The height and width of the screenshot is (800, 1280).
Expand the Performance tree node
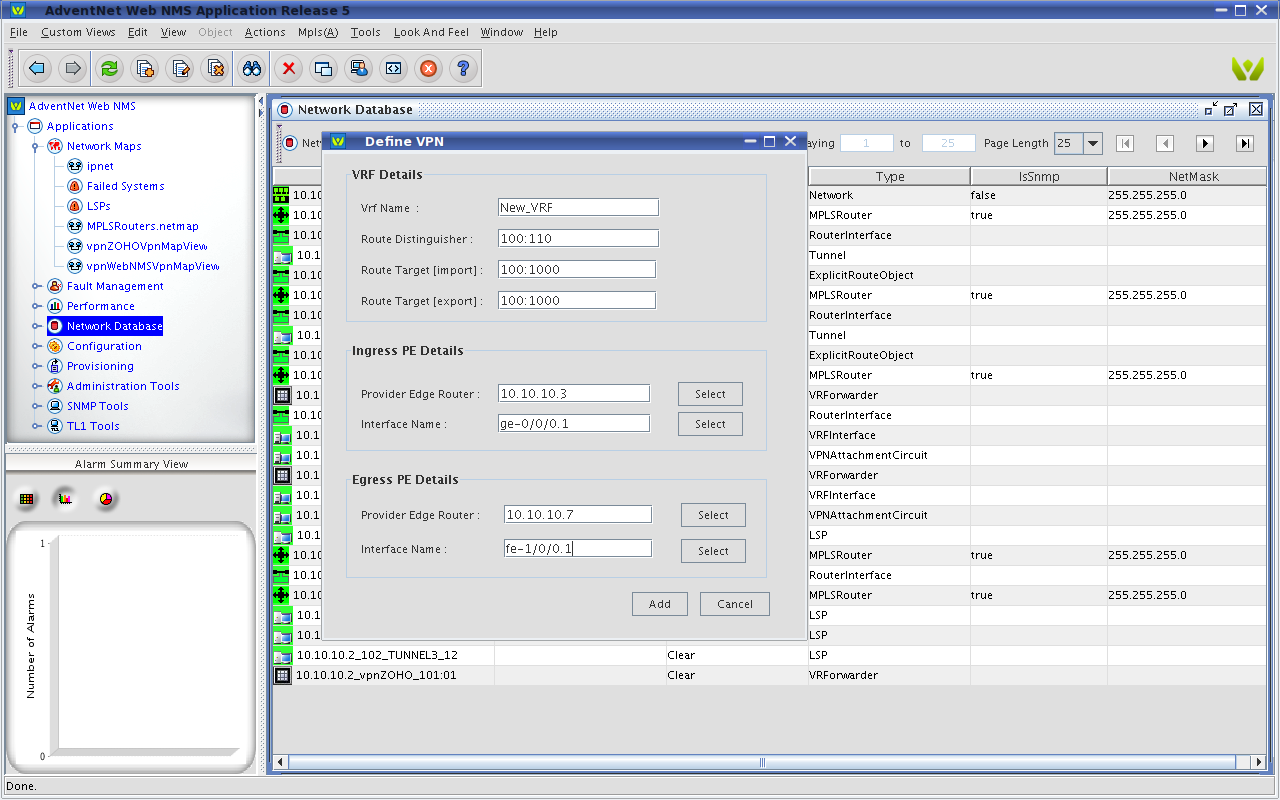coord(35,307)
